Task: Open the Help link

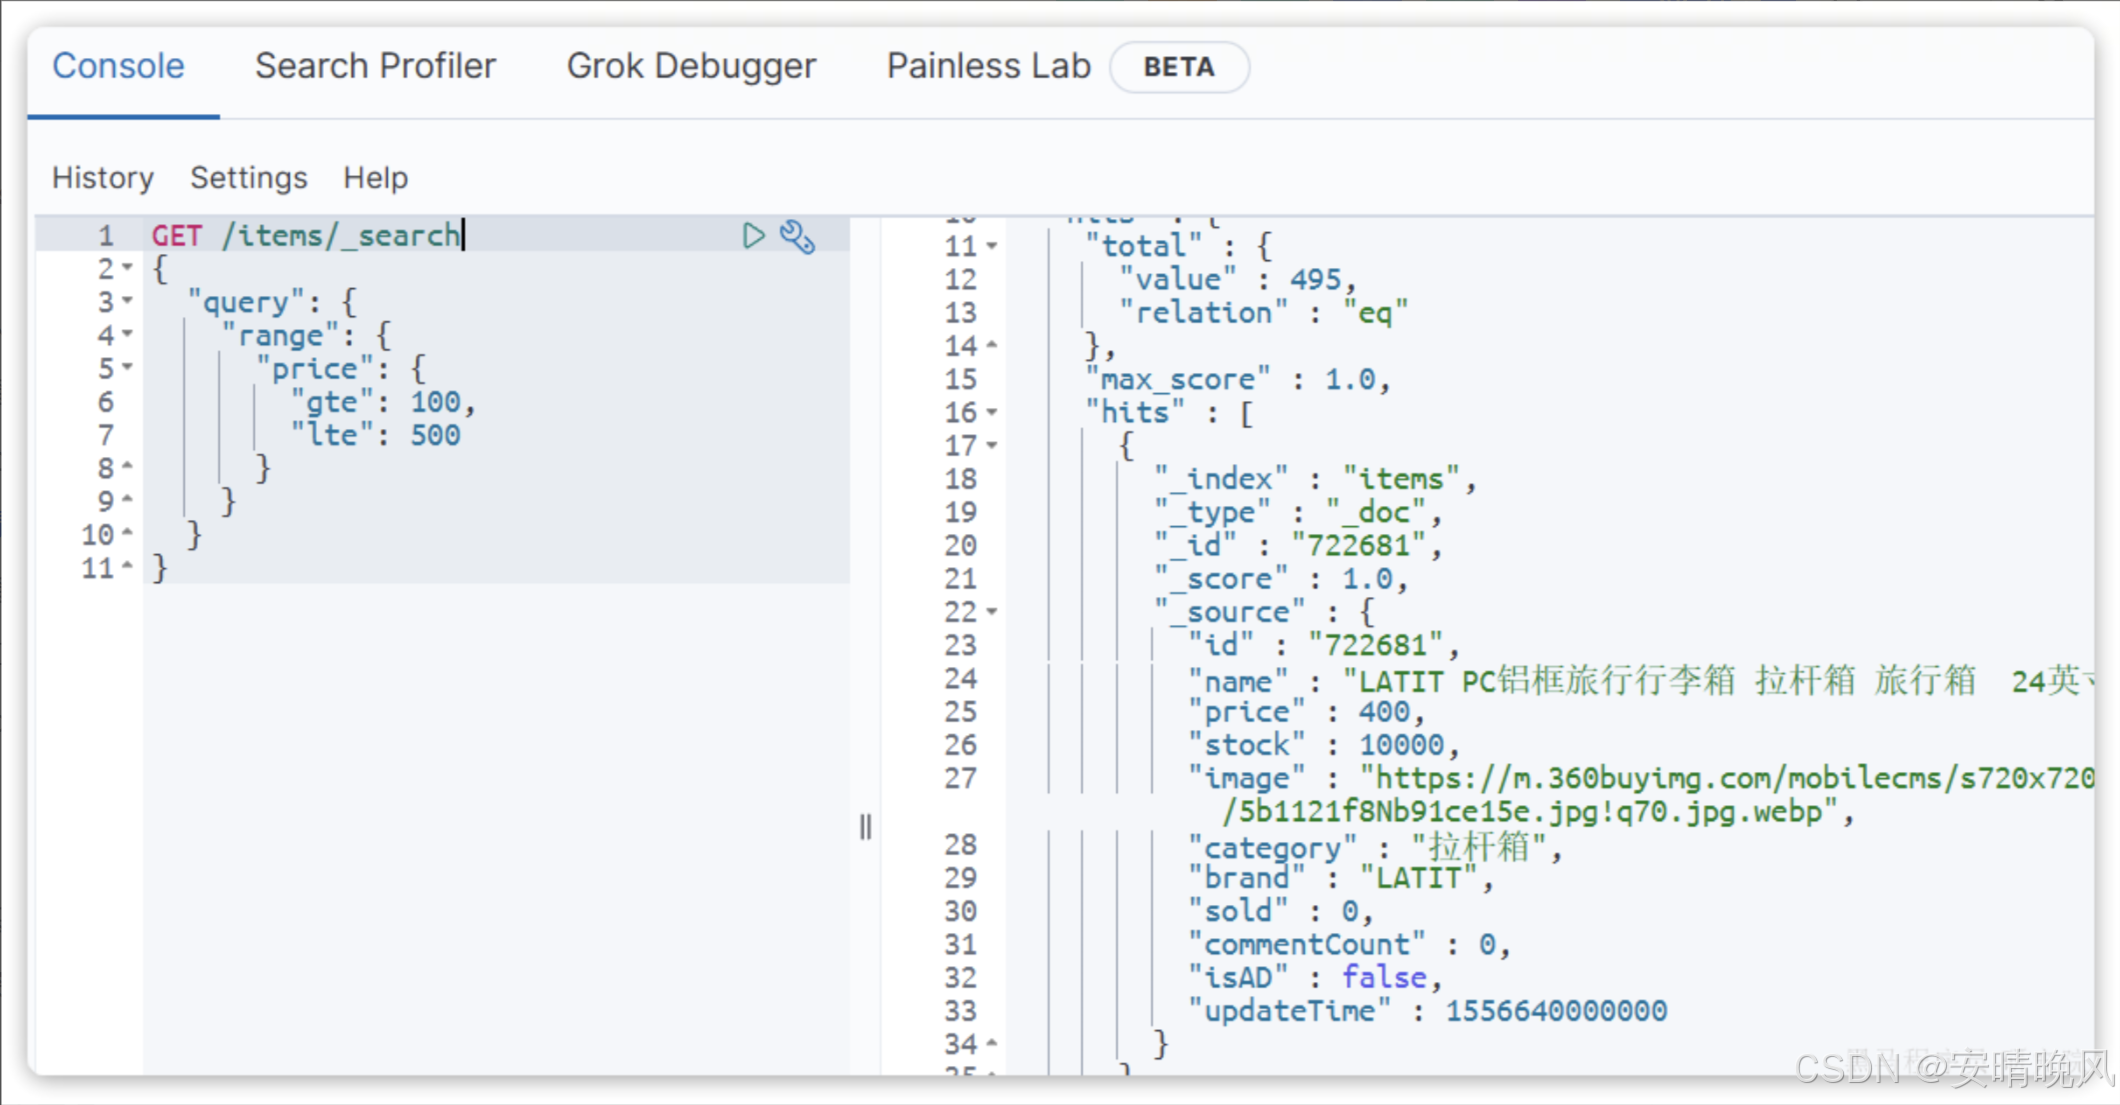Action: coord(375,178)
